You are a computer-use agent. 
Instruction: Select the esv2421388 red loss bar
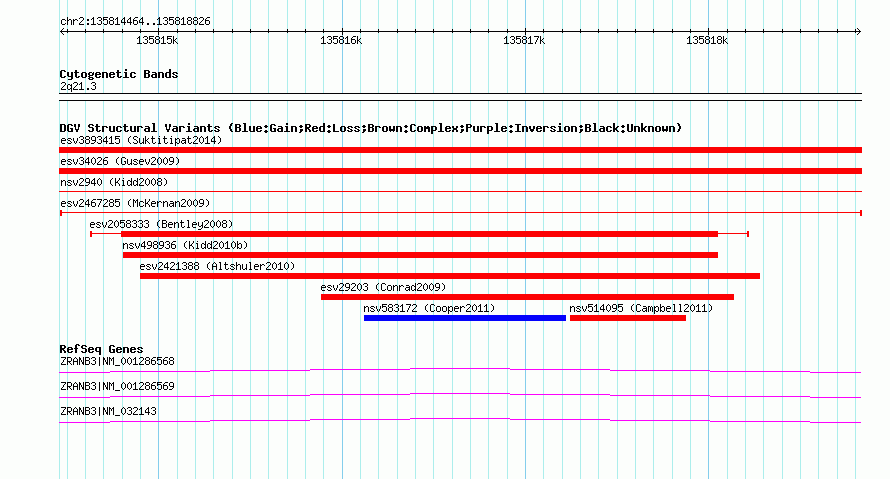point(450,276)
